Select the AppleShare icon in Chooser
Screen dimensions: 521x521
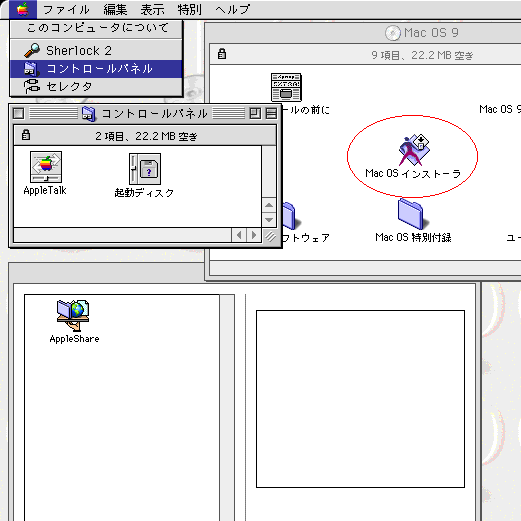[73, 315]
